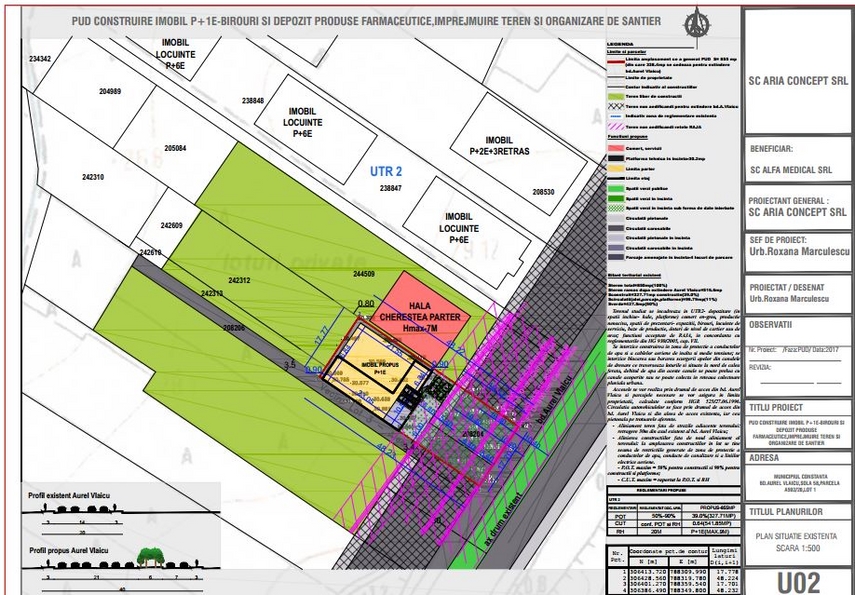
Task: Click the SC ALFA MEDICAL SRL beneficiary field
Action: pos(797,170)
